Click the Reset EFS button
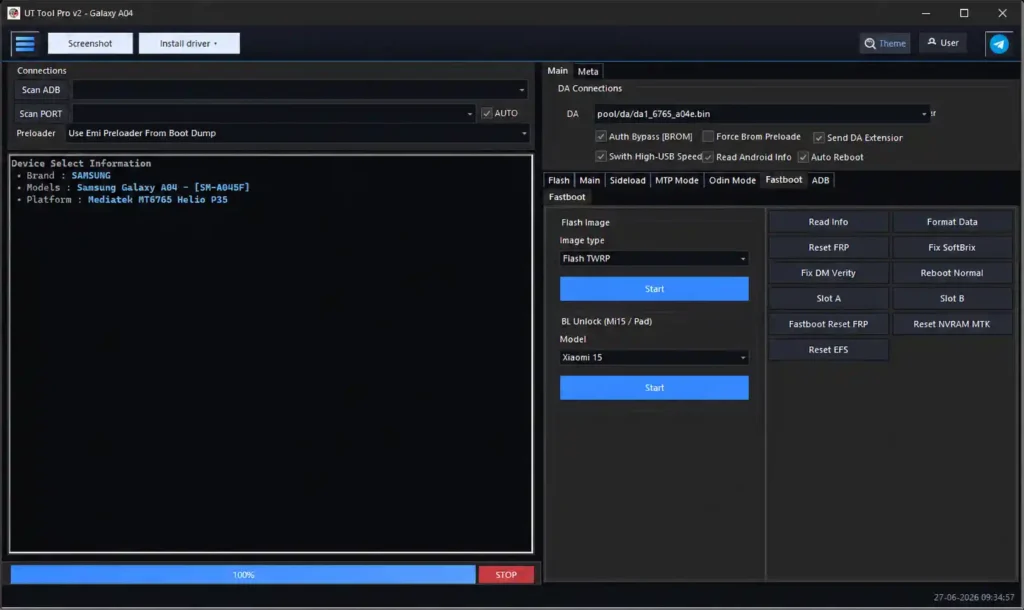Screen dimensions: 1024x610 828,349
